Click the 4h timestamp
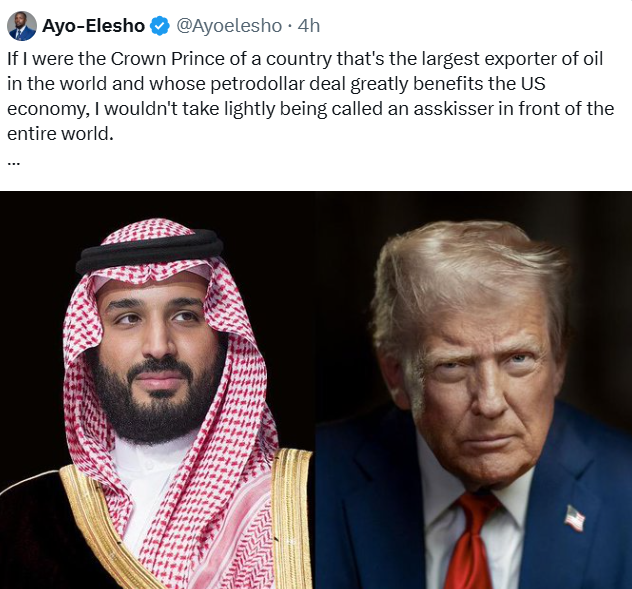This screenshot has width=632, height=589. point(309,25)
